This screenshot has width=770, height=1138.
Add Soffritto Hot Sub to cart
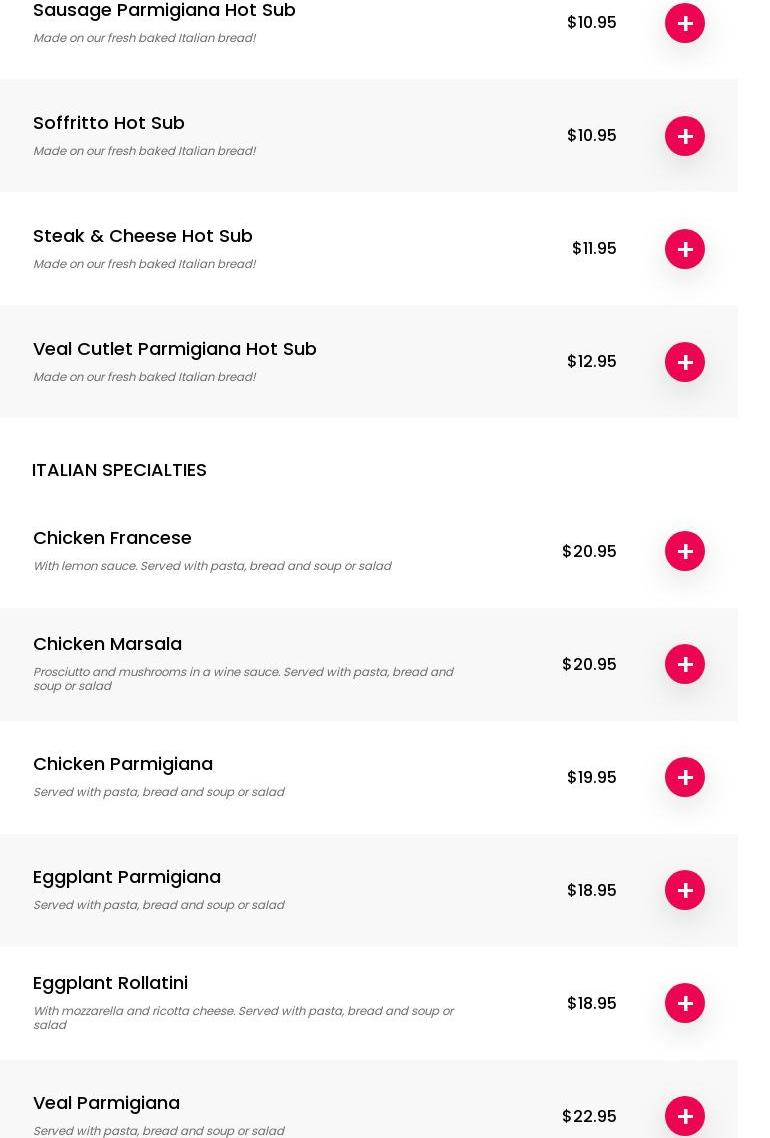click(x=685, y=136)
